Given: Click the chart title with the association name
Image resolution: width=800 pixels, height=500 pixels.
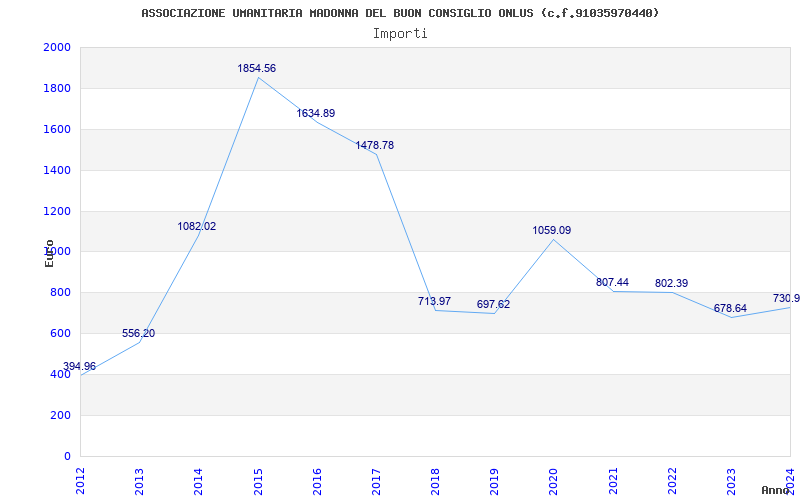Looking at the screenshot, I should click(401, 13).
